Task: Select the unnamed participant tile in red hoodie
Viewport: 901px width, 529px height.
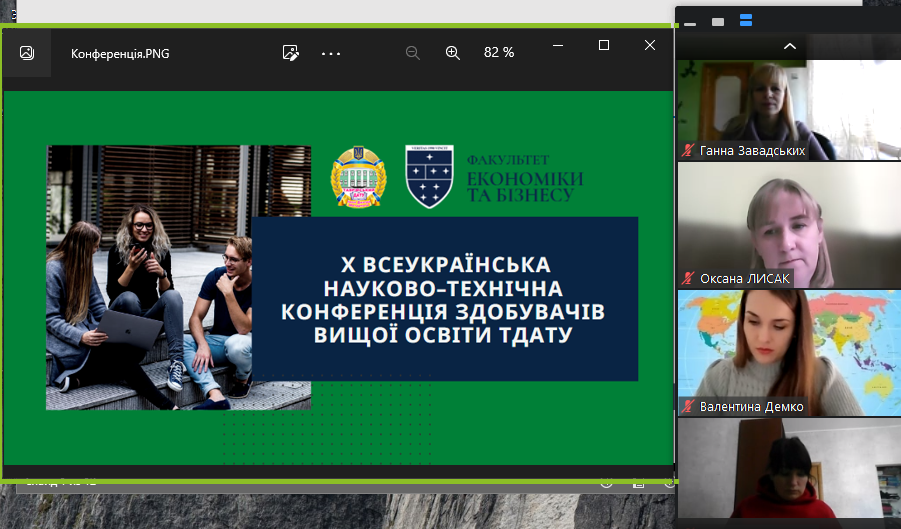Action: tap(790, 468)
